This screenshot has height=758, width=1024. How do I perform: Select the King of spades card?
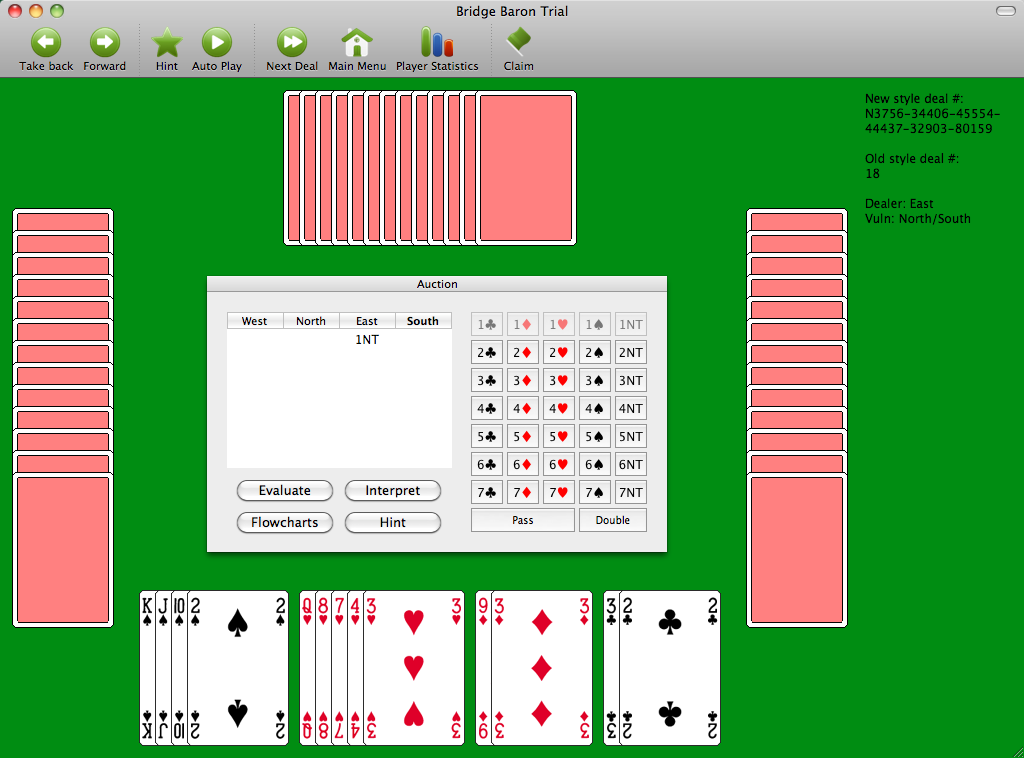pos(148,668)
